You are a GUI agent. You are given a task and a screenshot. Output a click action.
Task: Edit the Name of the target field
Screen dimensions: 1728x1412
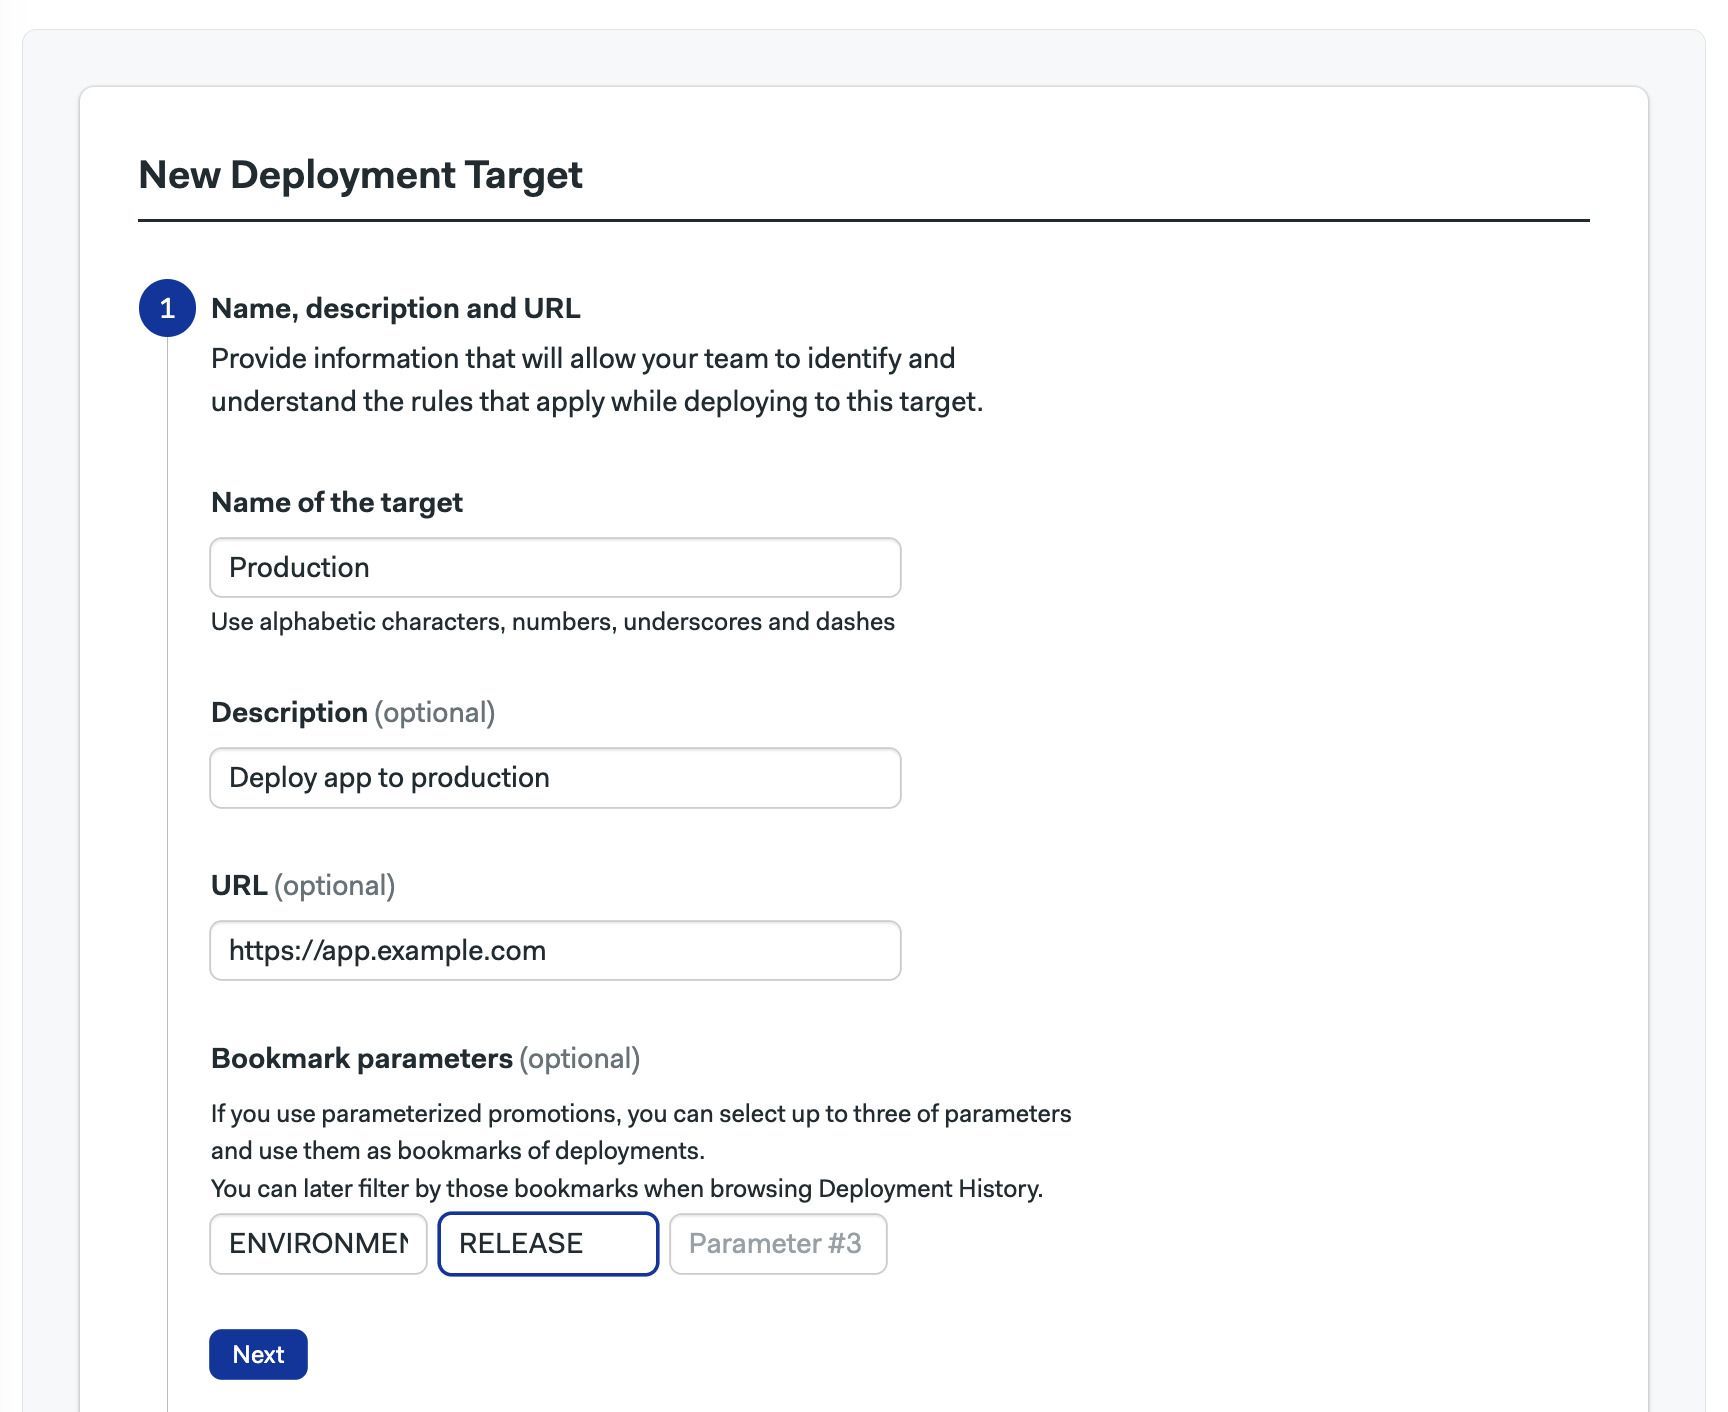tap(555, 568)
